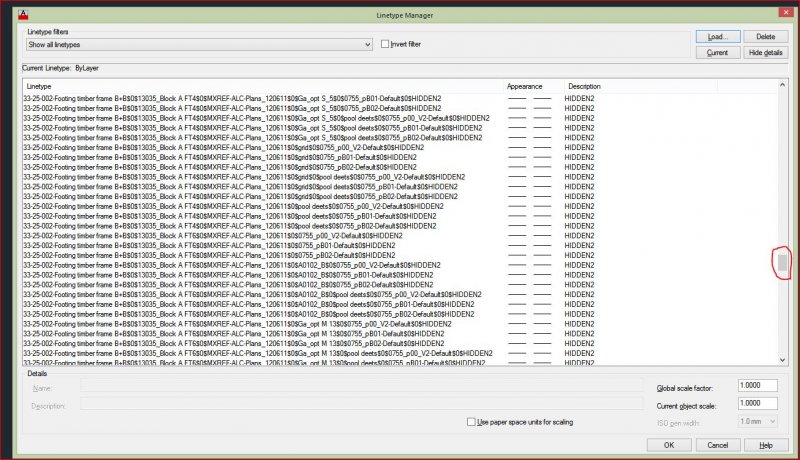This screenshot has width=800, height=460.
Task: Select row 'FT4...120611$0$pool deets$0$0755_p00_V2-Default$0$HIDDEN2'
Action: (x=401, y=206)
